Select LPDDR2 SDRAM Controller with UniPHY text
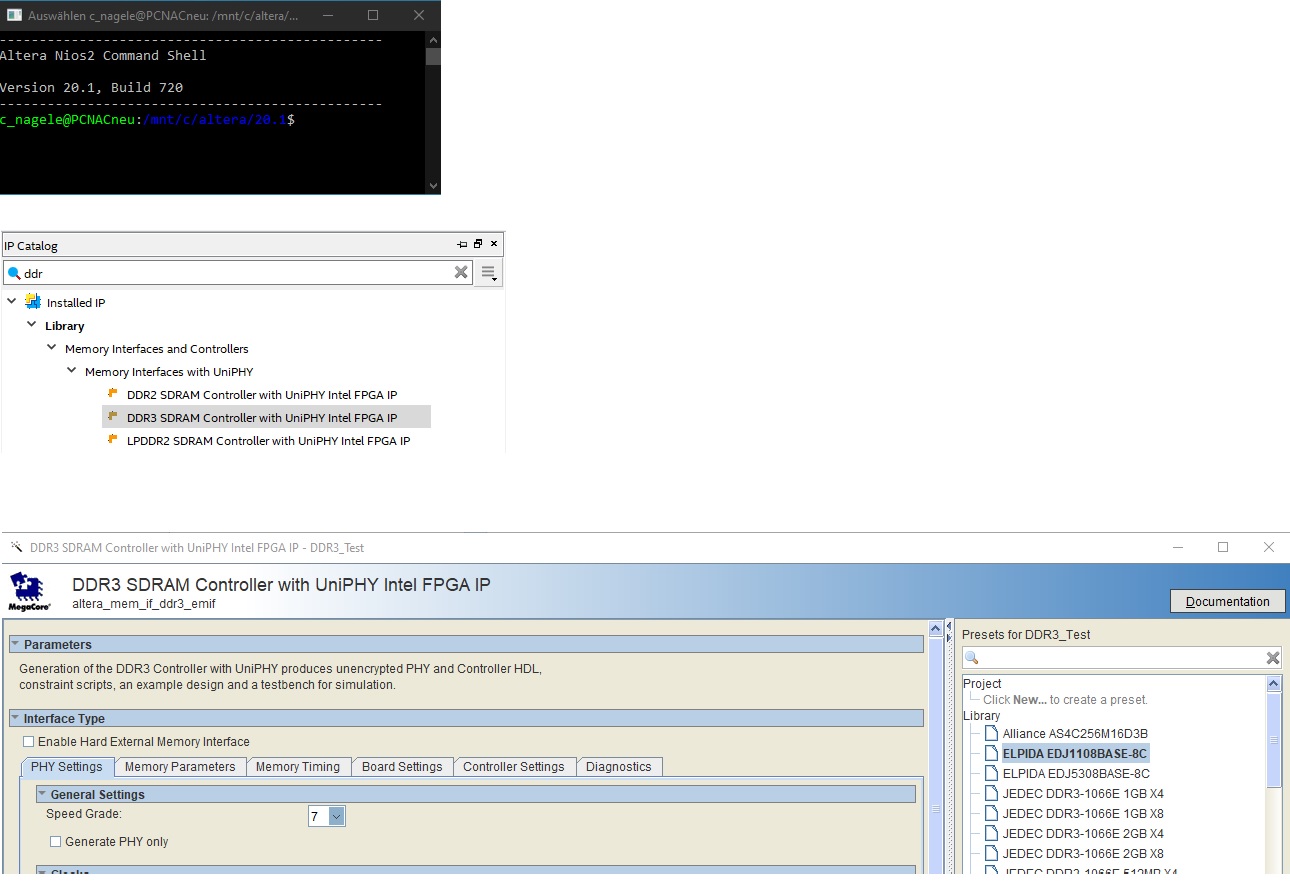The height and width of the screenshot is (893, 1290). [x=268, y=441]
